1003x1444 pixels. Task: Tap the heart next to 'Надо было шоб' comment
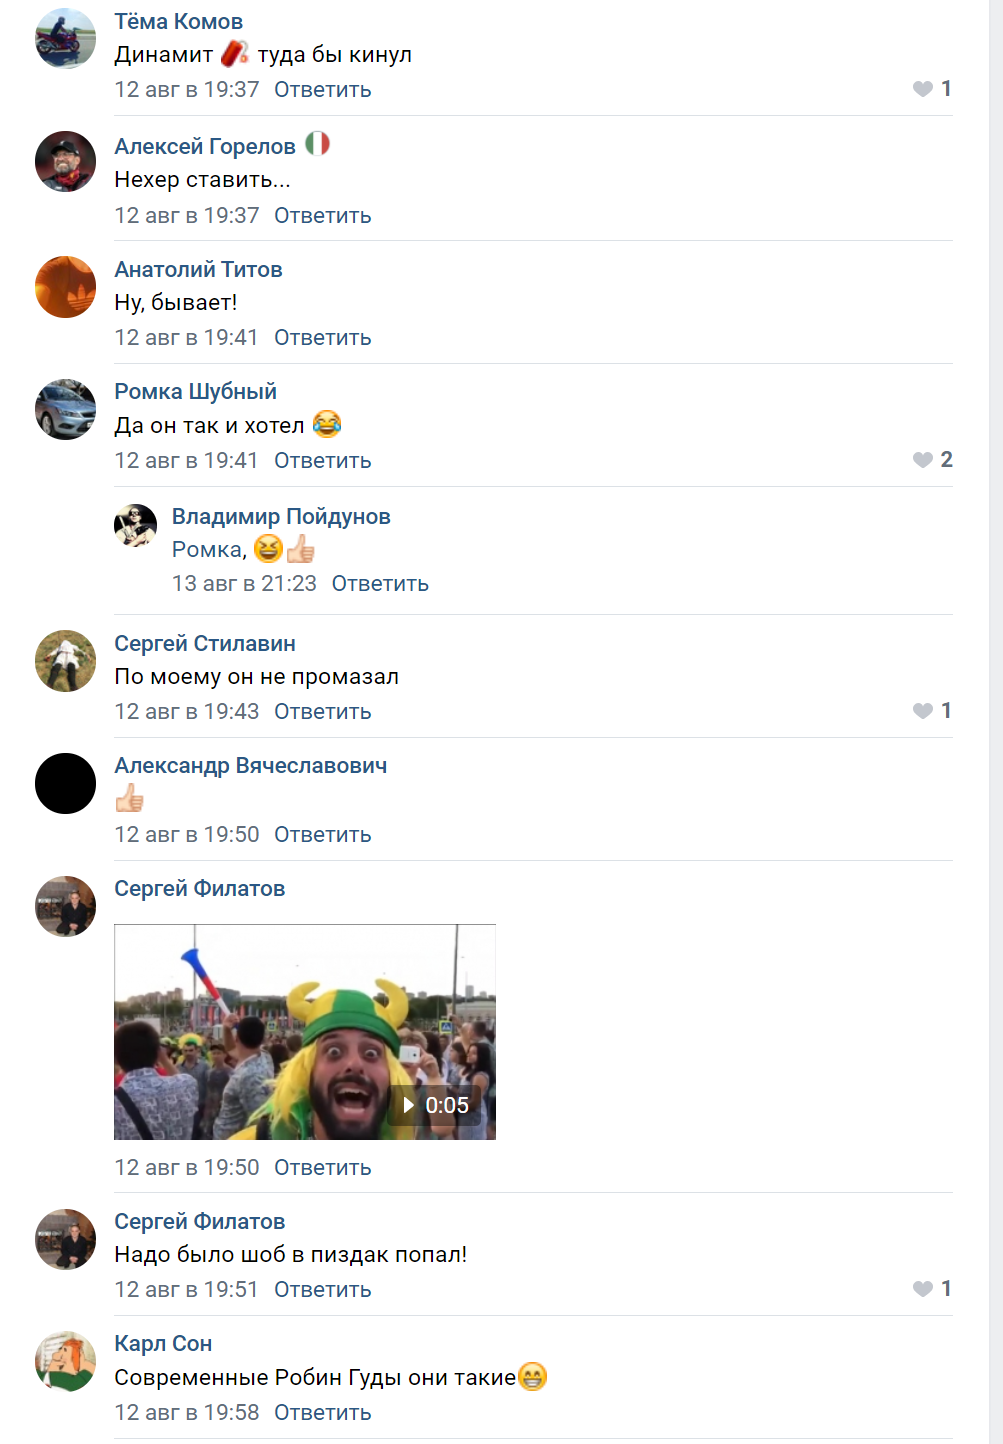tap(923, 1289)
